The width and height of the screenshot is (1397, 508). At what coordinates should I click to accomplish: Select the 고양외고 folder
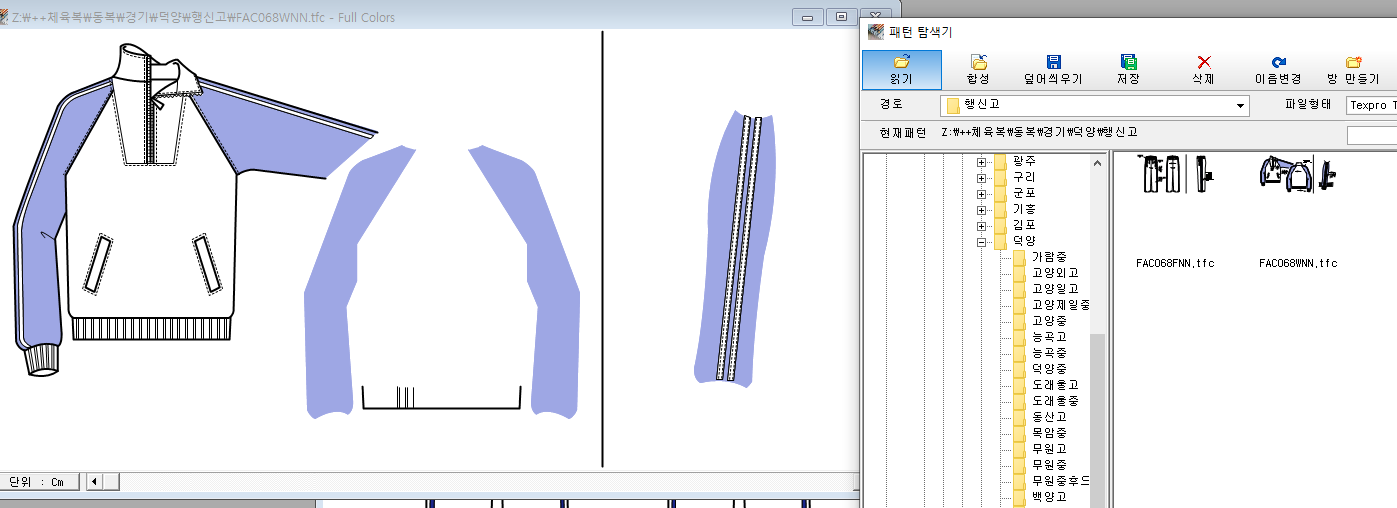point(1055,273)
